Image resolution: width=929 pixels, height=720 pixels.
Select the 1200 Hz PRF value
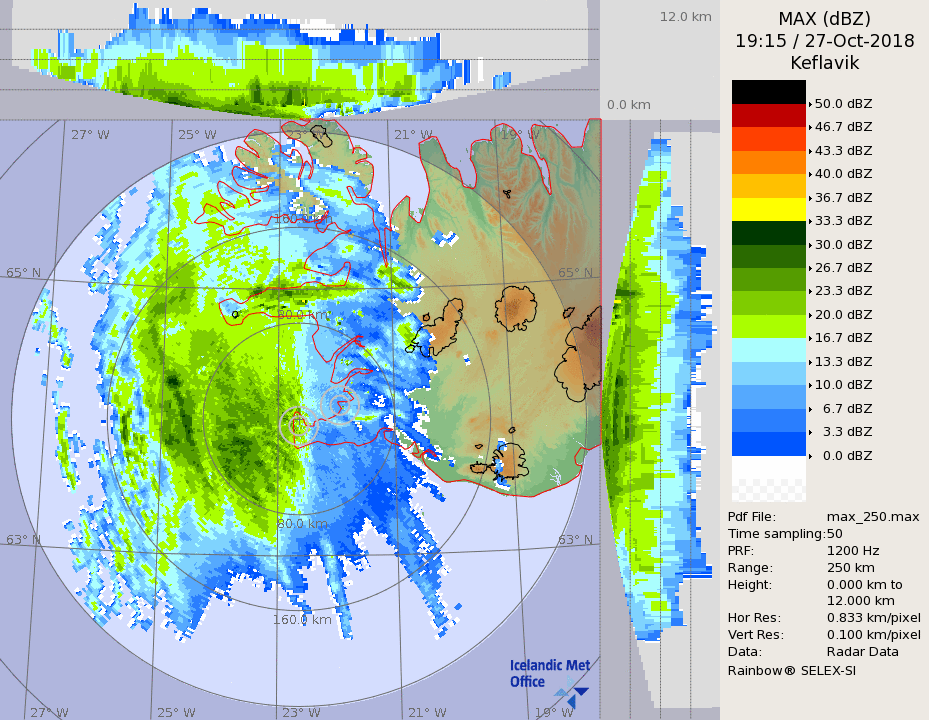pos(853,550)
